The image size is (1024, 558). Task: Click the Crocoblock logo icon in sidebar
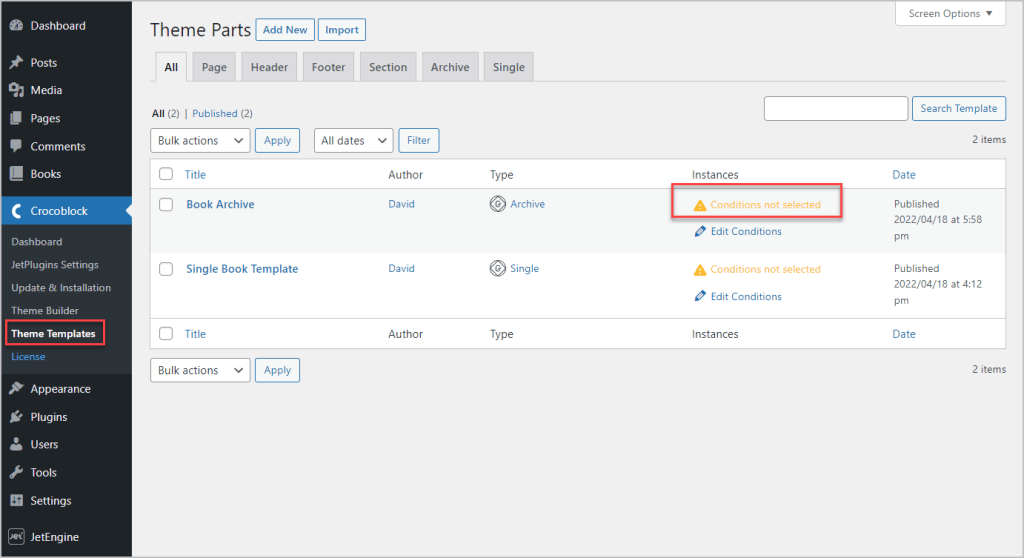point(16,211)
